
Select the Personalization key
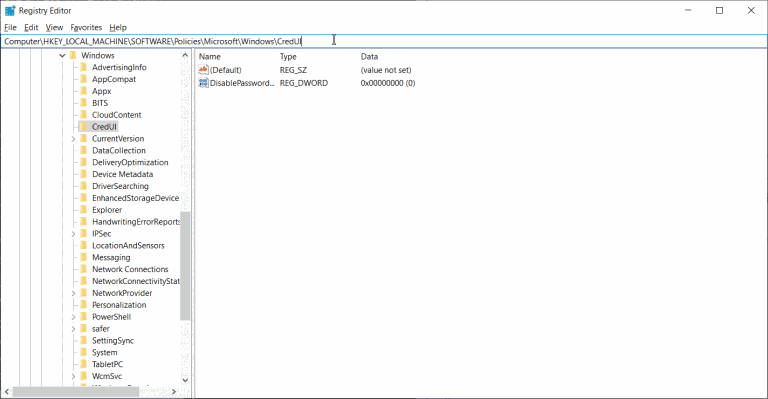119,305
